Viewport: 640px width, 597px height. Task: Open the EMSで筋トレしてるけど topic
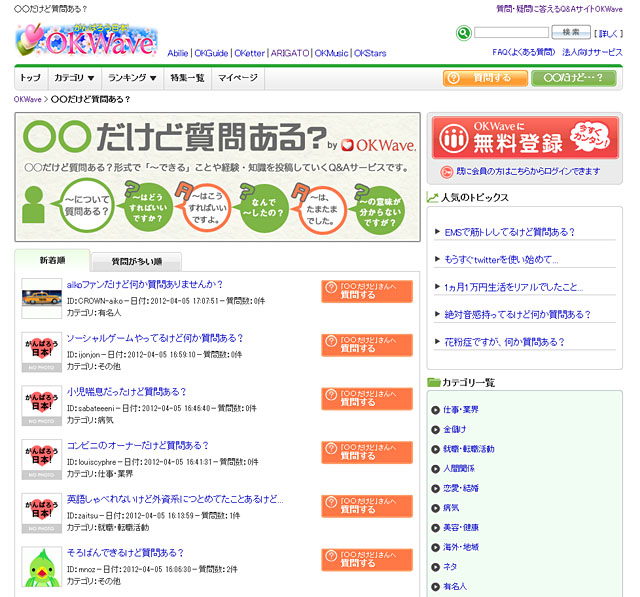509,232
